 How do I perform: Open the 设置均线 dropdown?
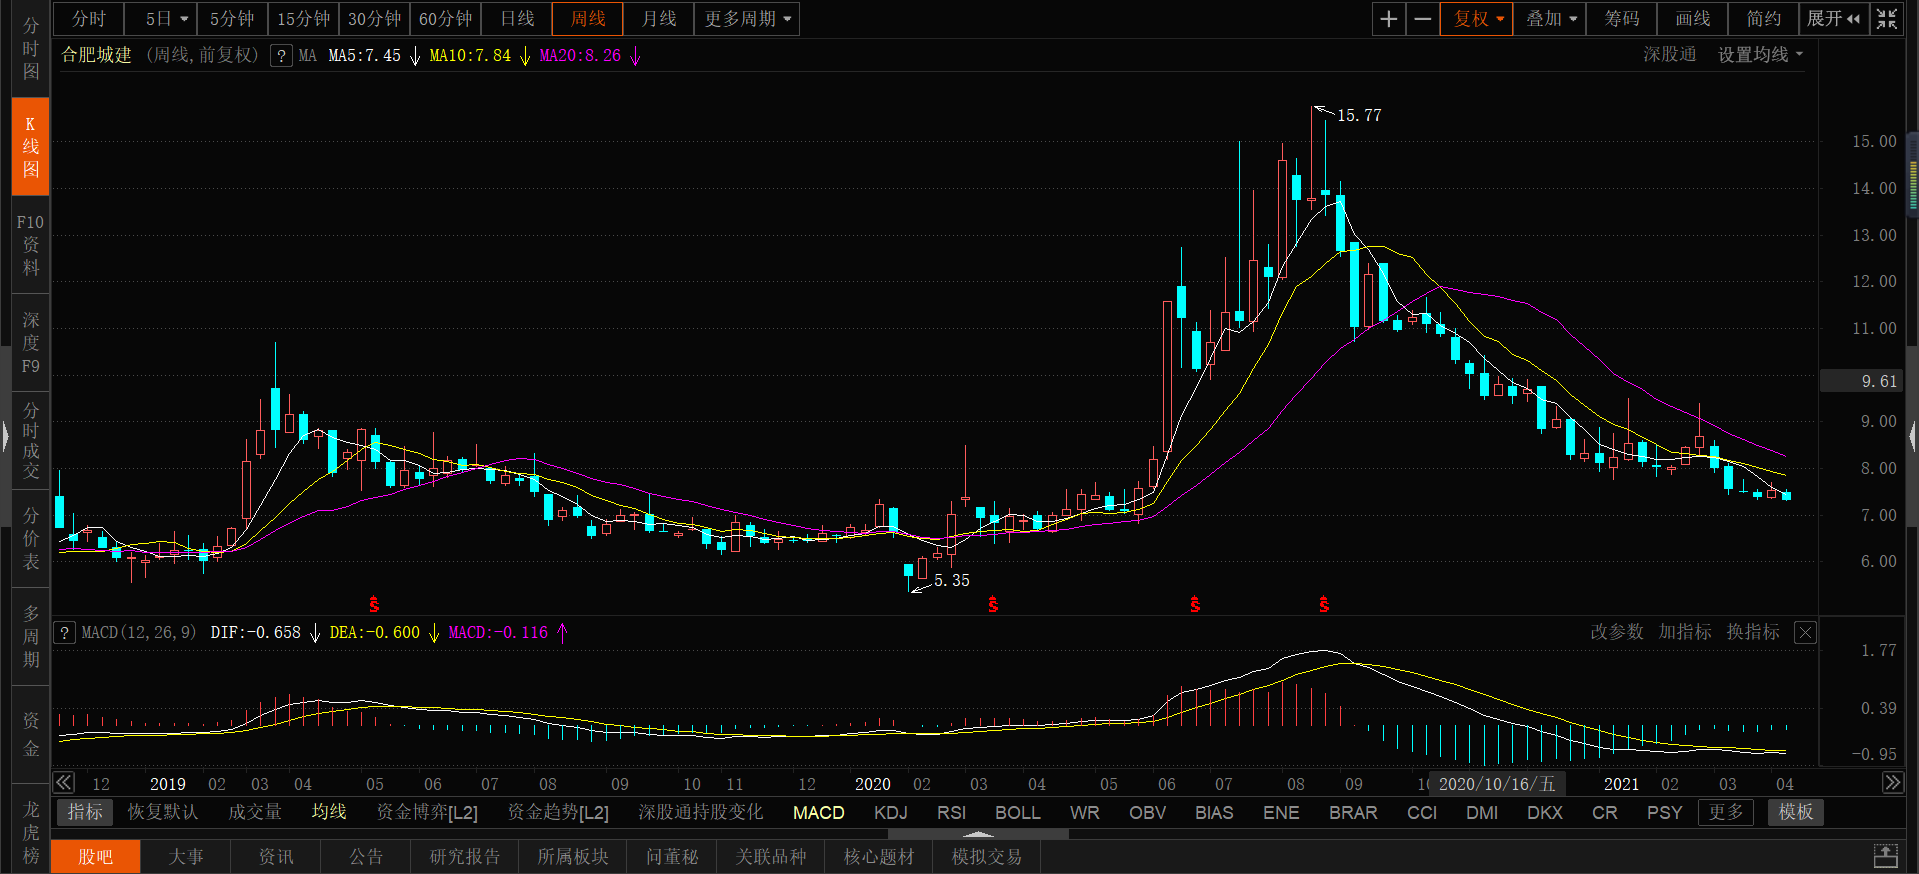[x=1760, y=55]
